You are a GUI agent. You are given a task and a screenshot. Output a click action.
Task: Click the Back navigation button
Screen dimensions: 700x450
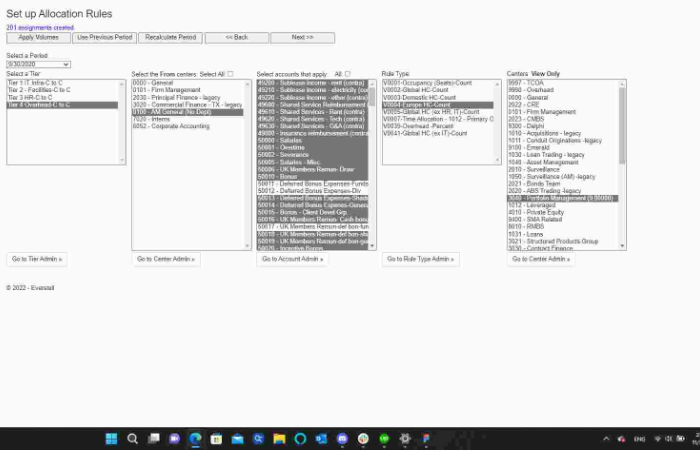tap(236, 37)
